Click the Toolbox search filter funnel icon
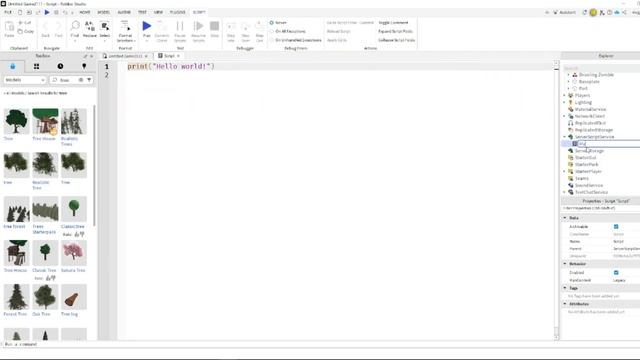Viewport: 640px width, 360px height. click(89, 80)
